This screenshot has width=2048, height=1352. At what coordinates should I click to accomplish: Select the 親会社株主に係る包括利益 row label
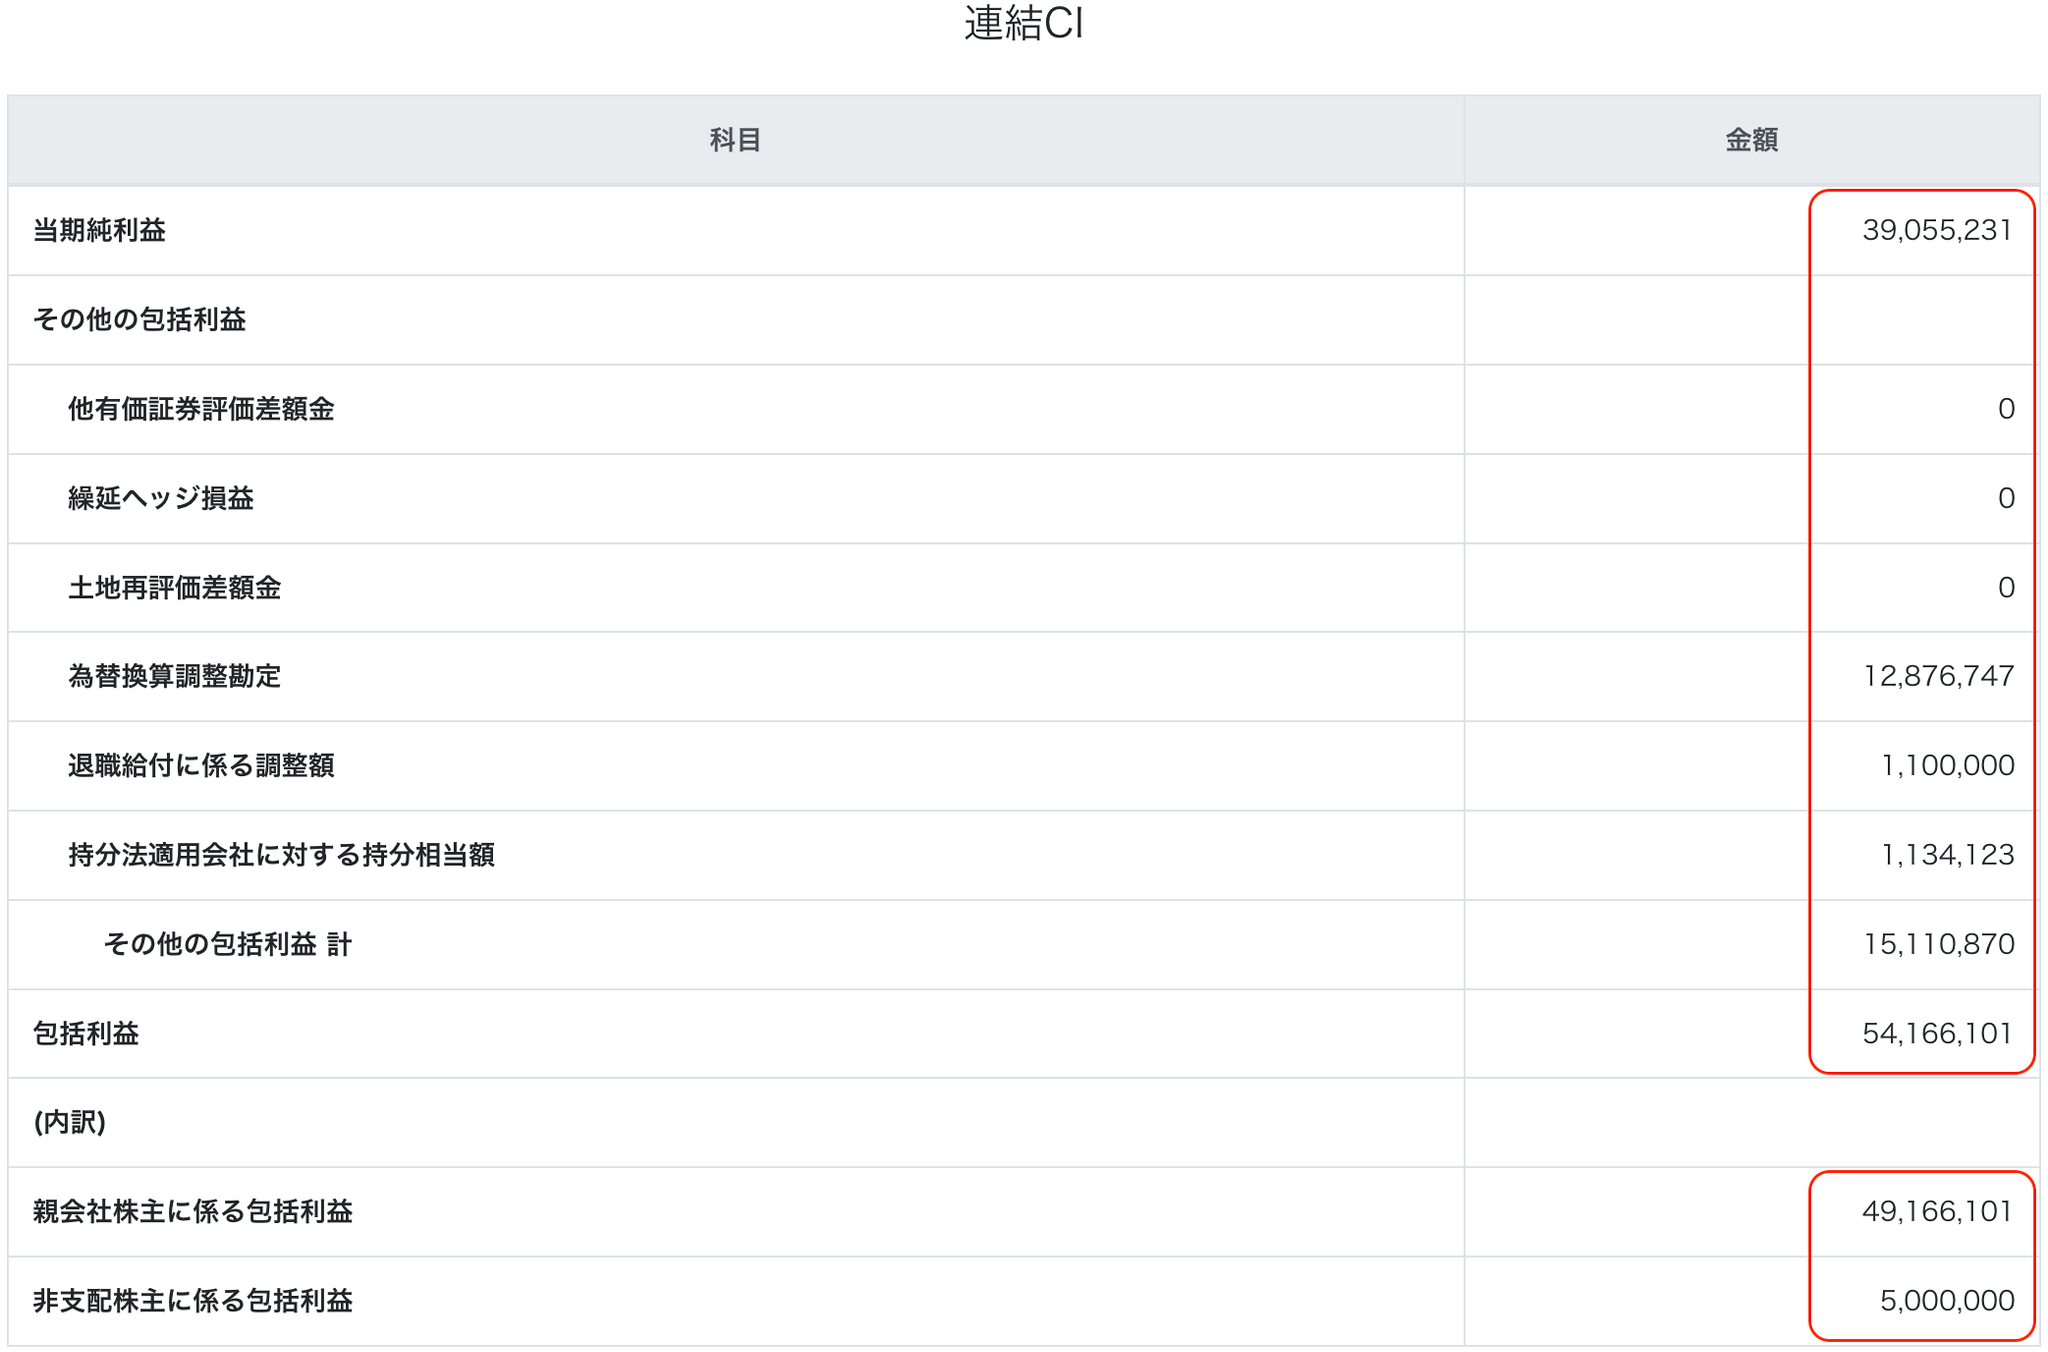pos(192,1212)
